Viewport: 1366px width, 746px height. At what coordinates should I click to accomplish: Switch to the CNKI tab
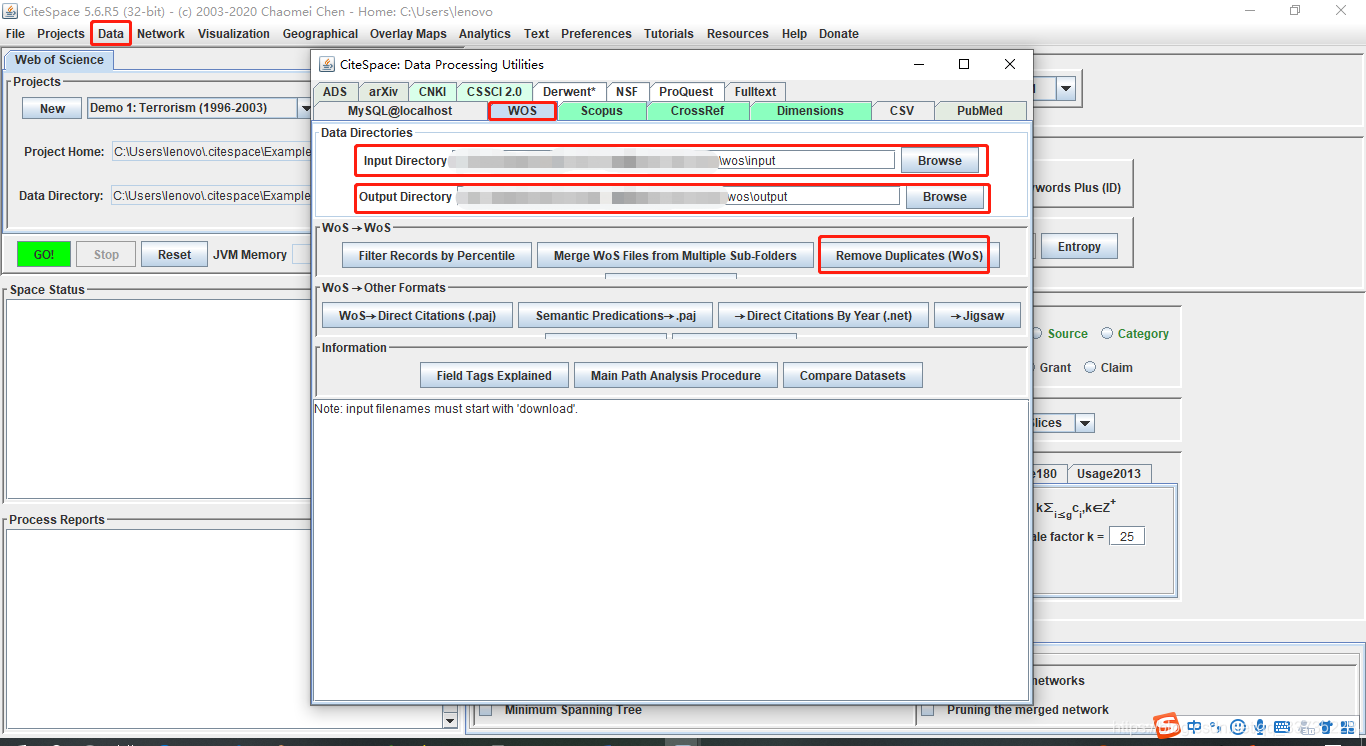433,91
